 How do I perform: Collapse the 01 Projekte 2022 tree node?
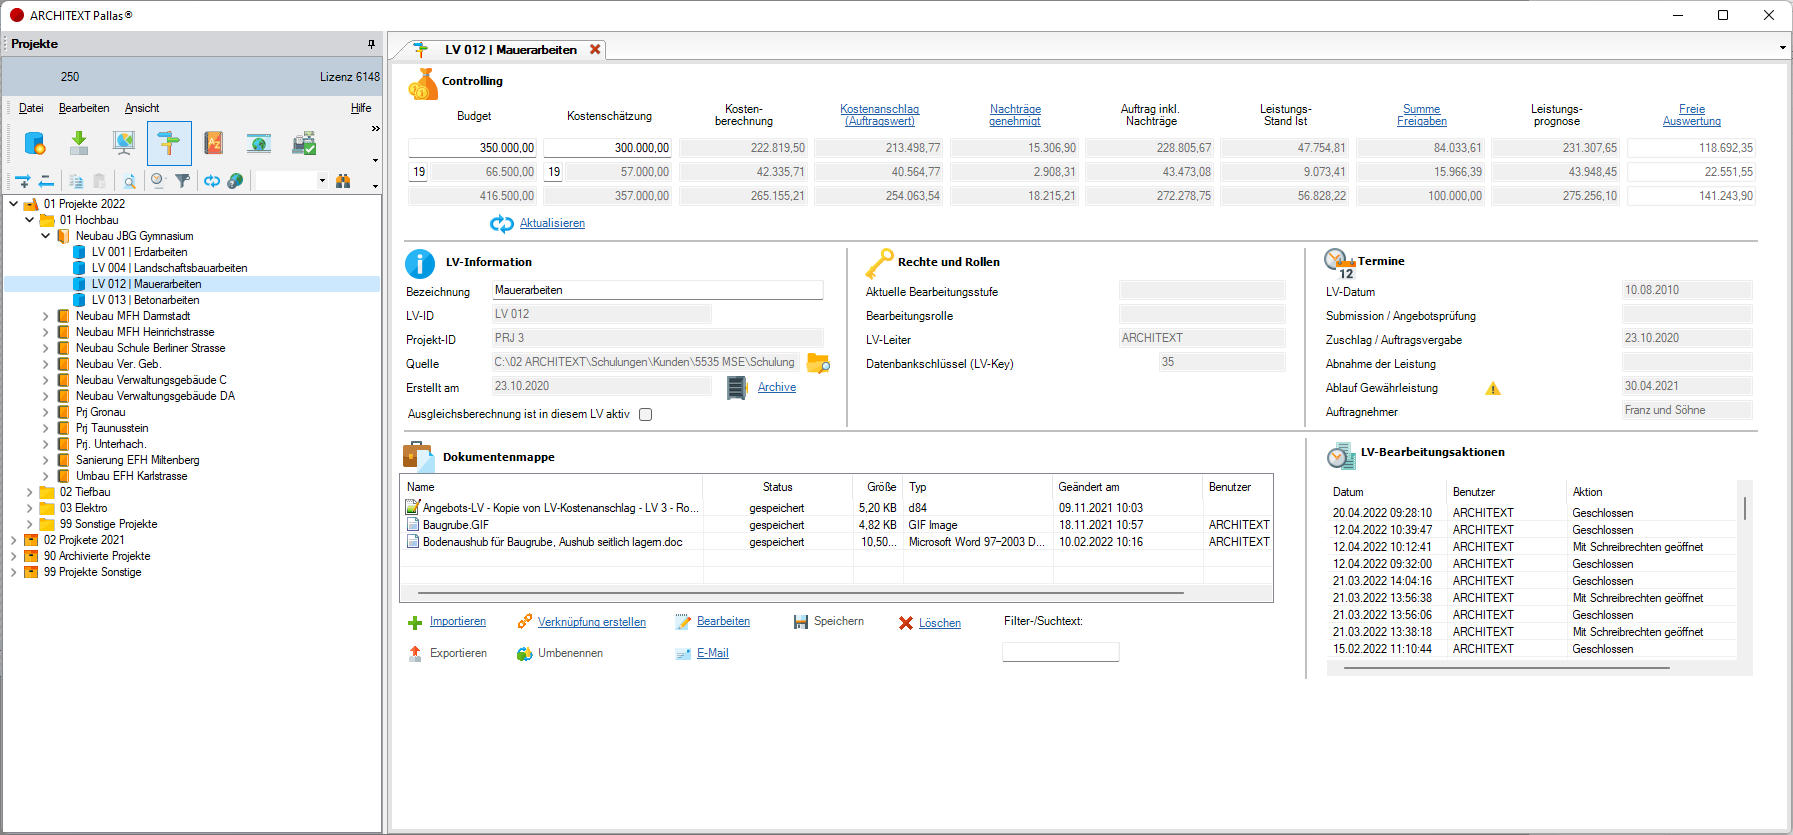coord(13,204)
